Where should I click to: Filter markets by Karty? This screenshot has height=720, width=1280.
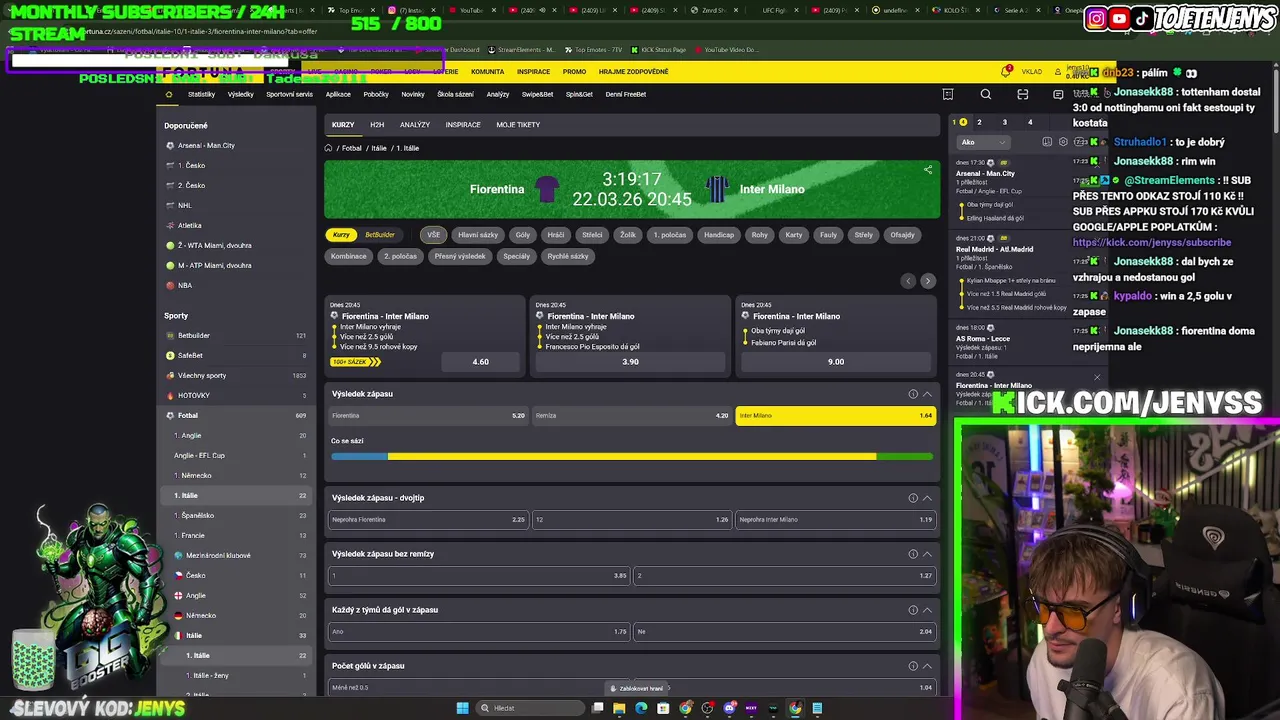pos(794,235)
